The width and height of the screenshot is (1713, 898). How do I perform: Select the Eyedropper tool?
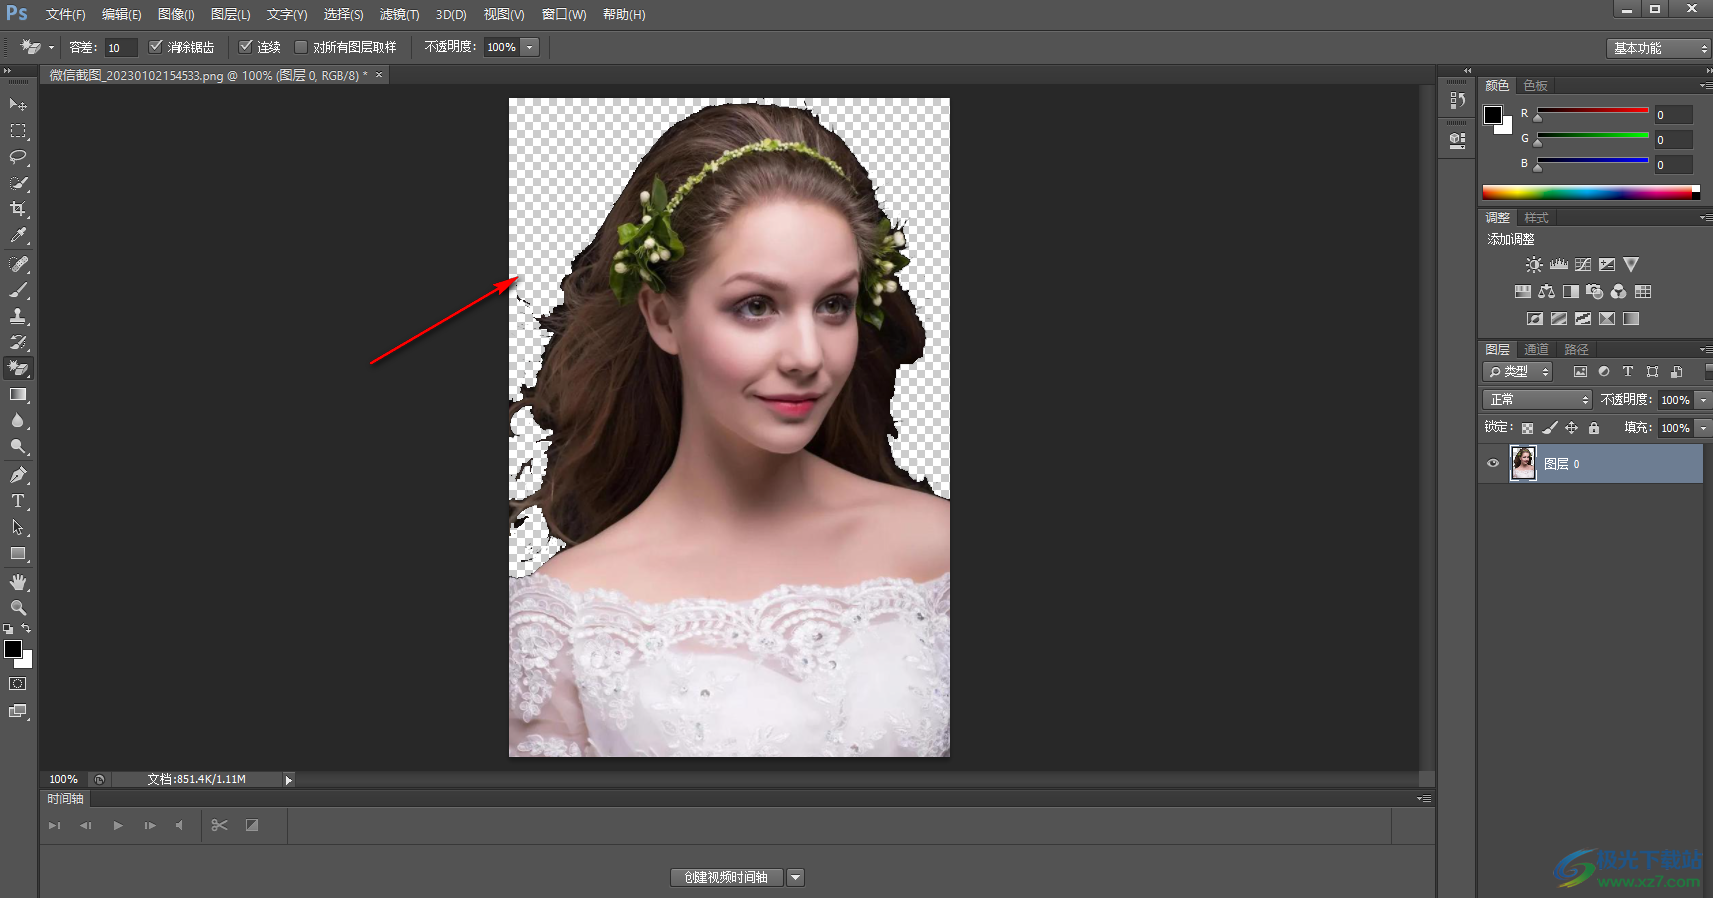click(x=18, y=235)
